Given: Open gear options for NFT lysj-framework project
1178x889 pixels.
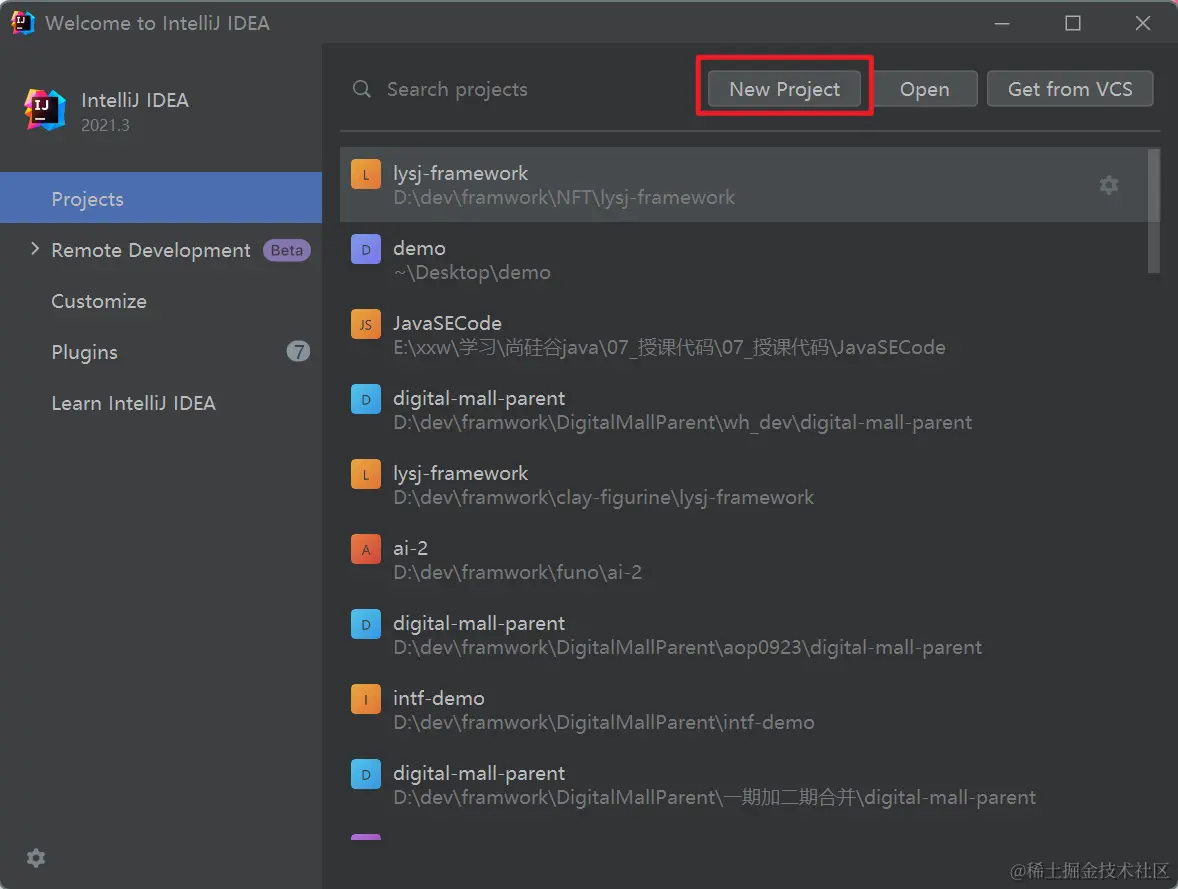Looking at the screenshot, I should [x=1109, y=185].
